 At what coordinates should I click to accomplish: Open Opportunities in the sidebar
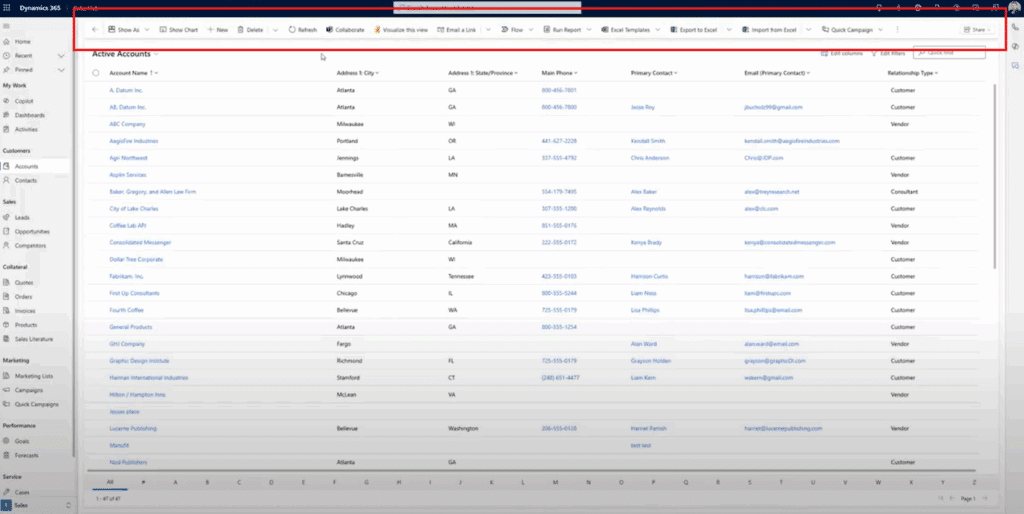pyautogui.click(x=34, y=232)
